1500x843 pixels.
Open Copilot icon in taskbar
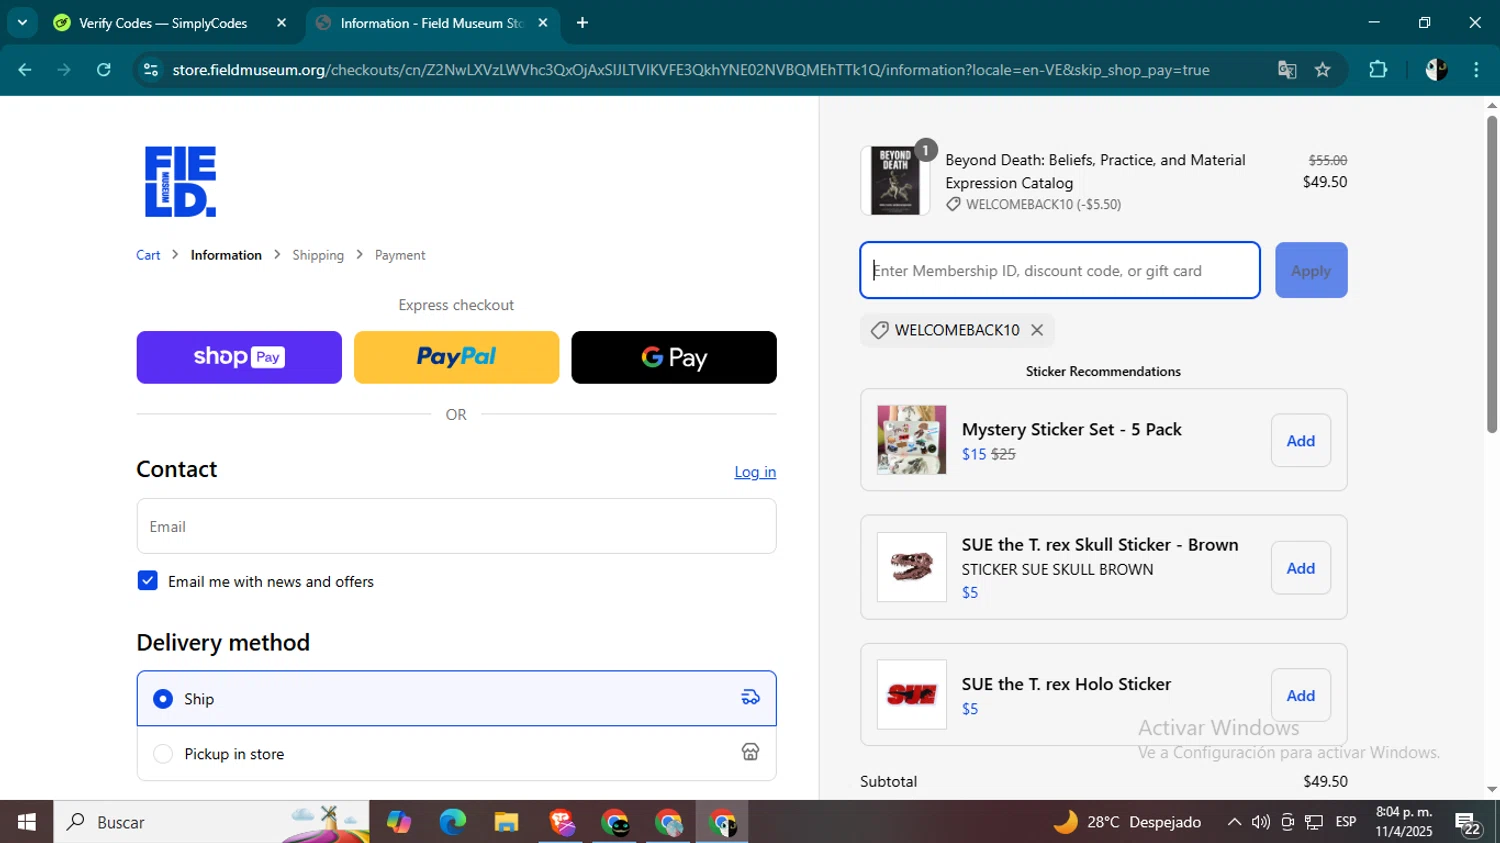(399, 822)
